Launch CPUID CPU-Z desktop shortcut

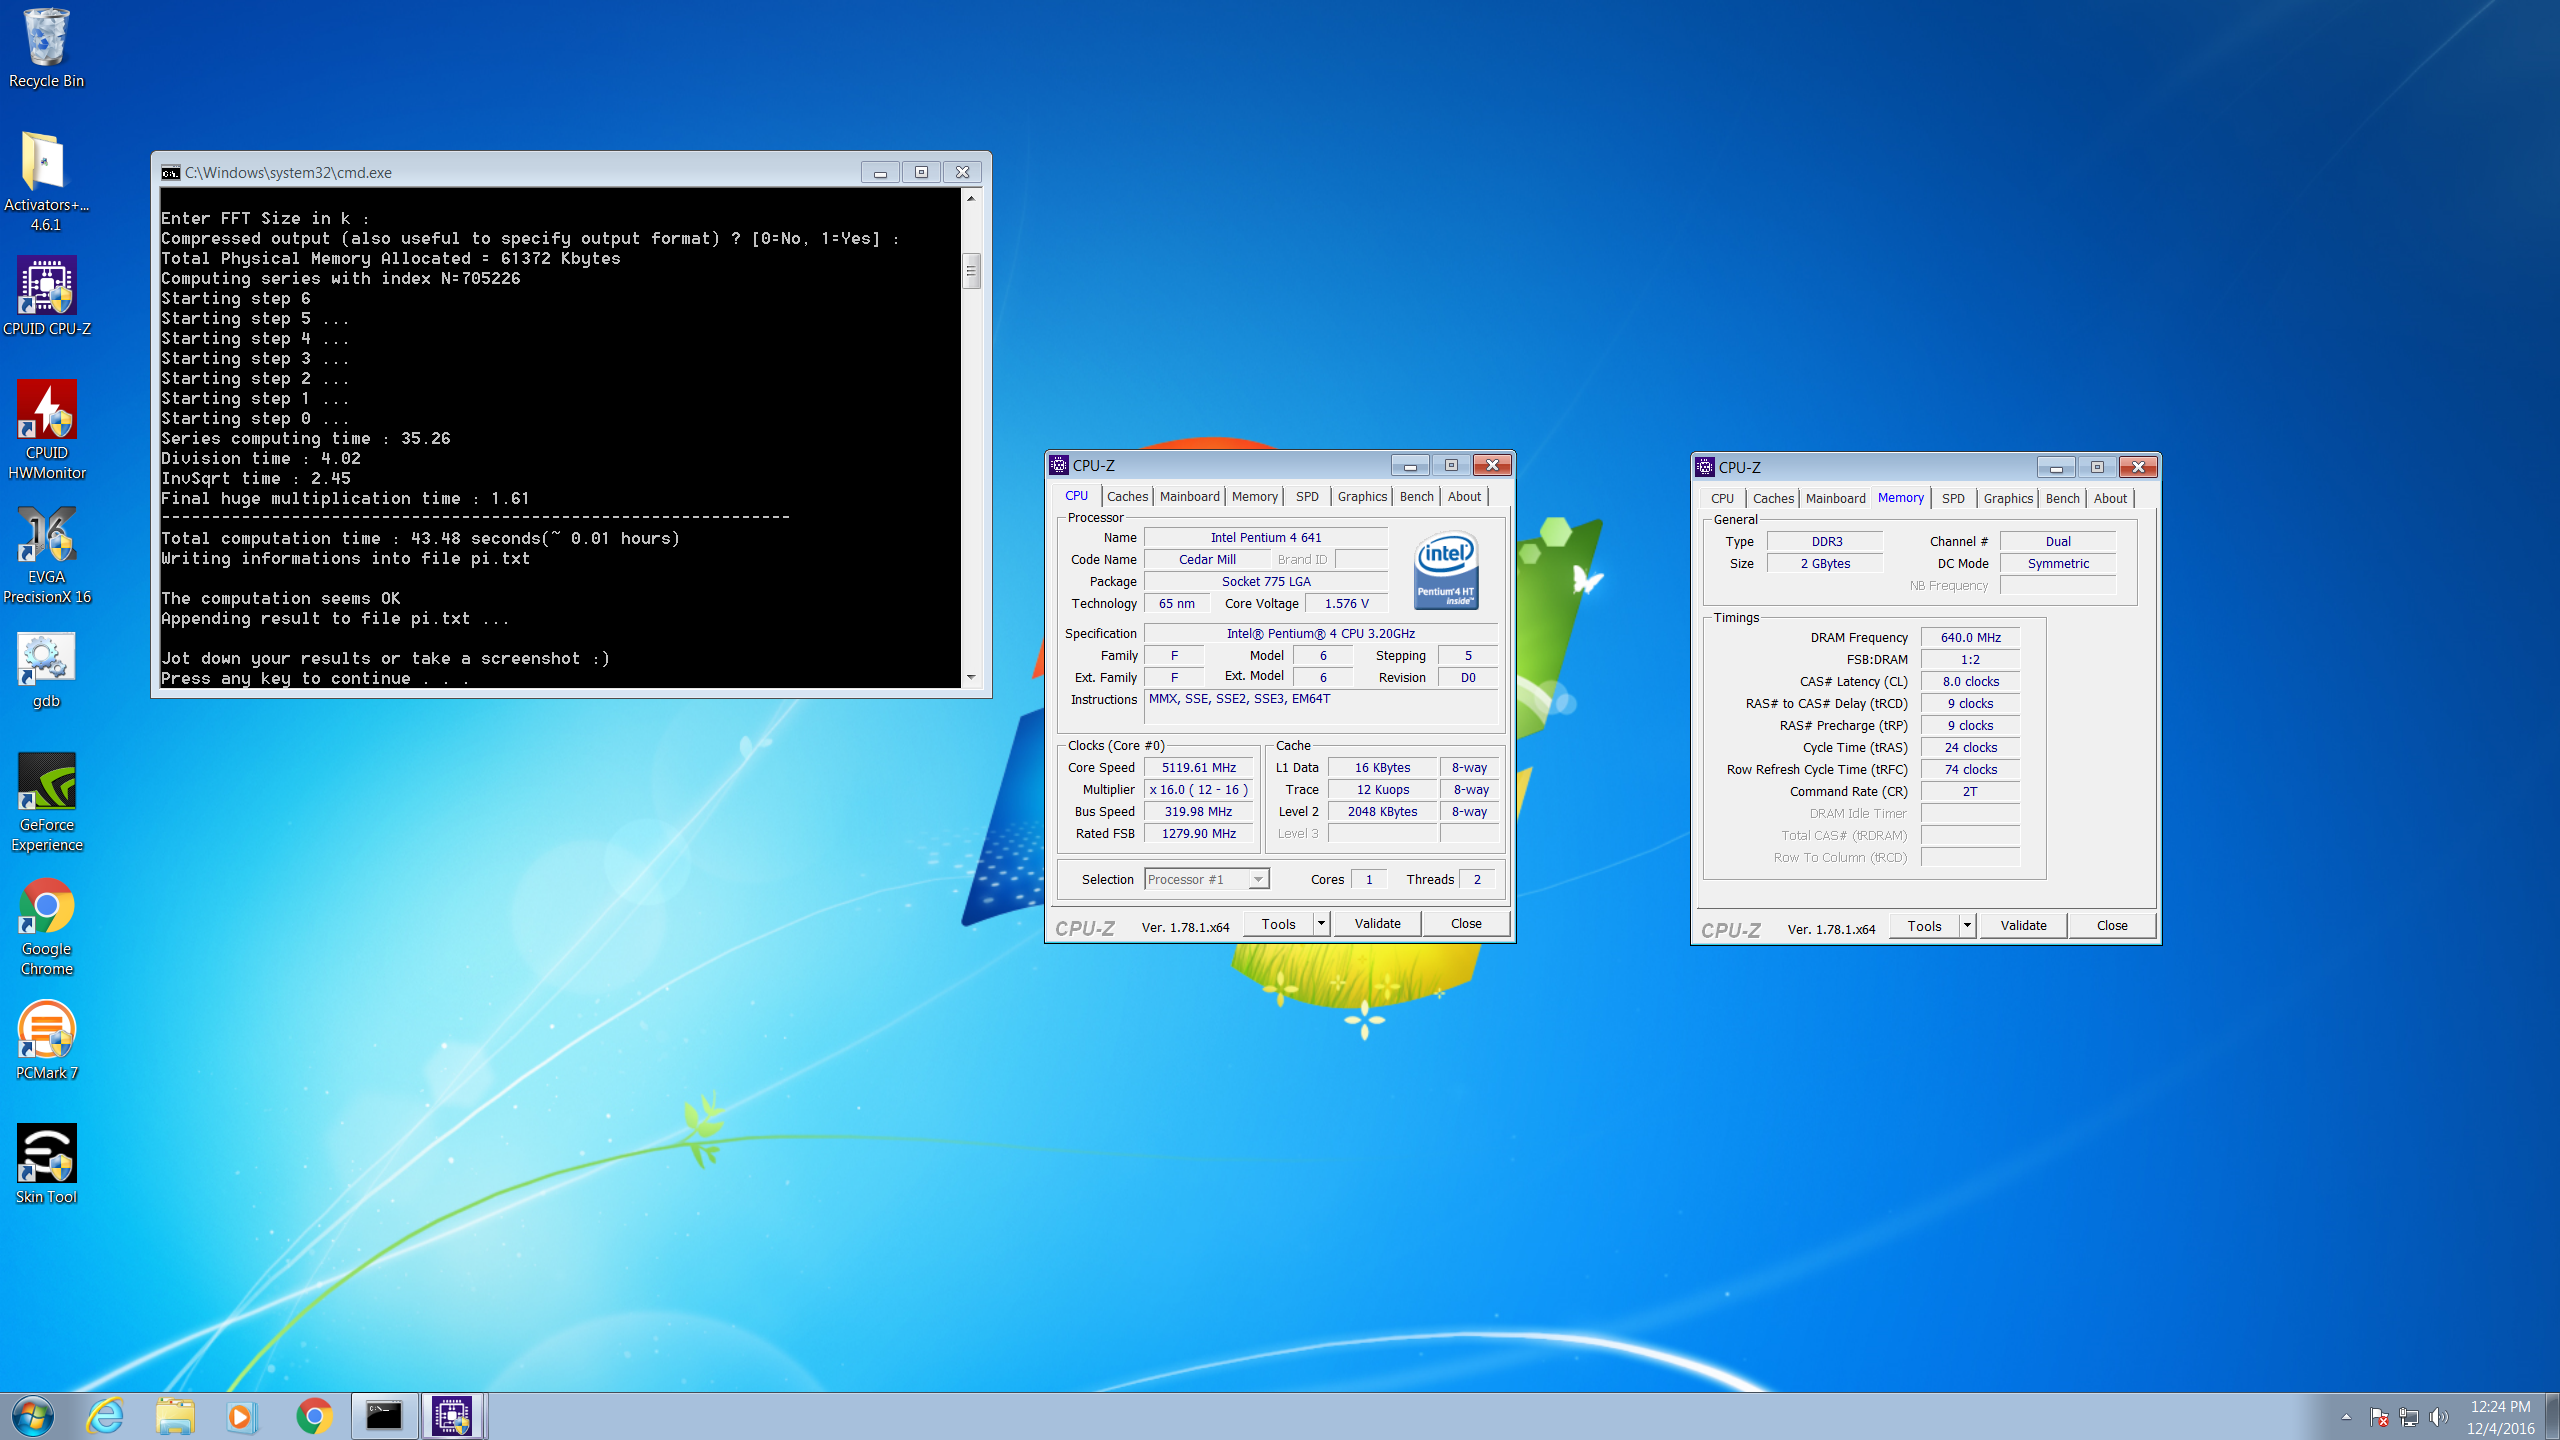pos(46,297)
